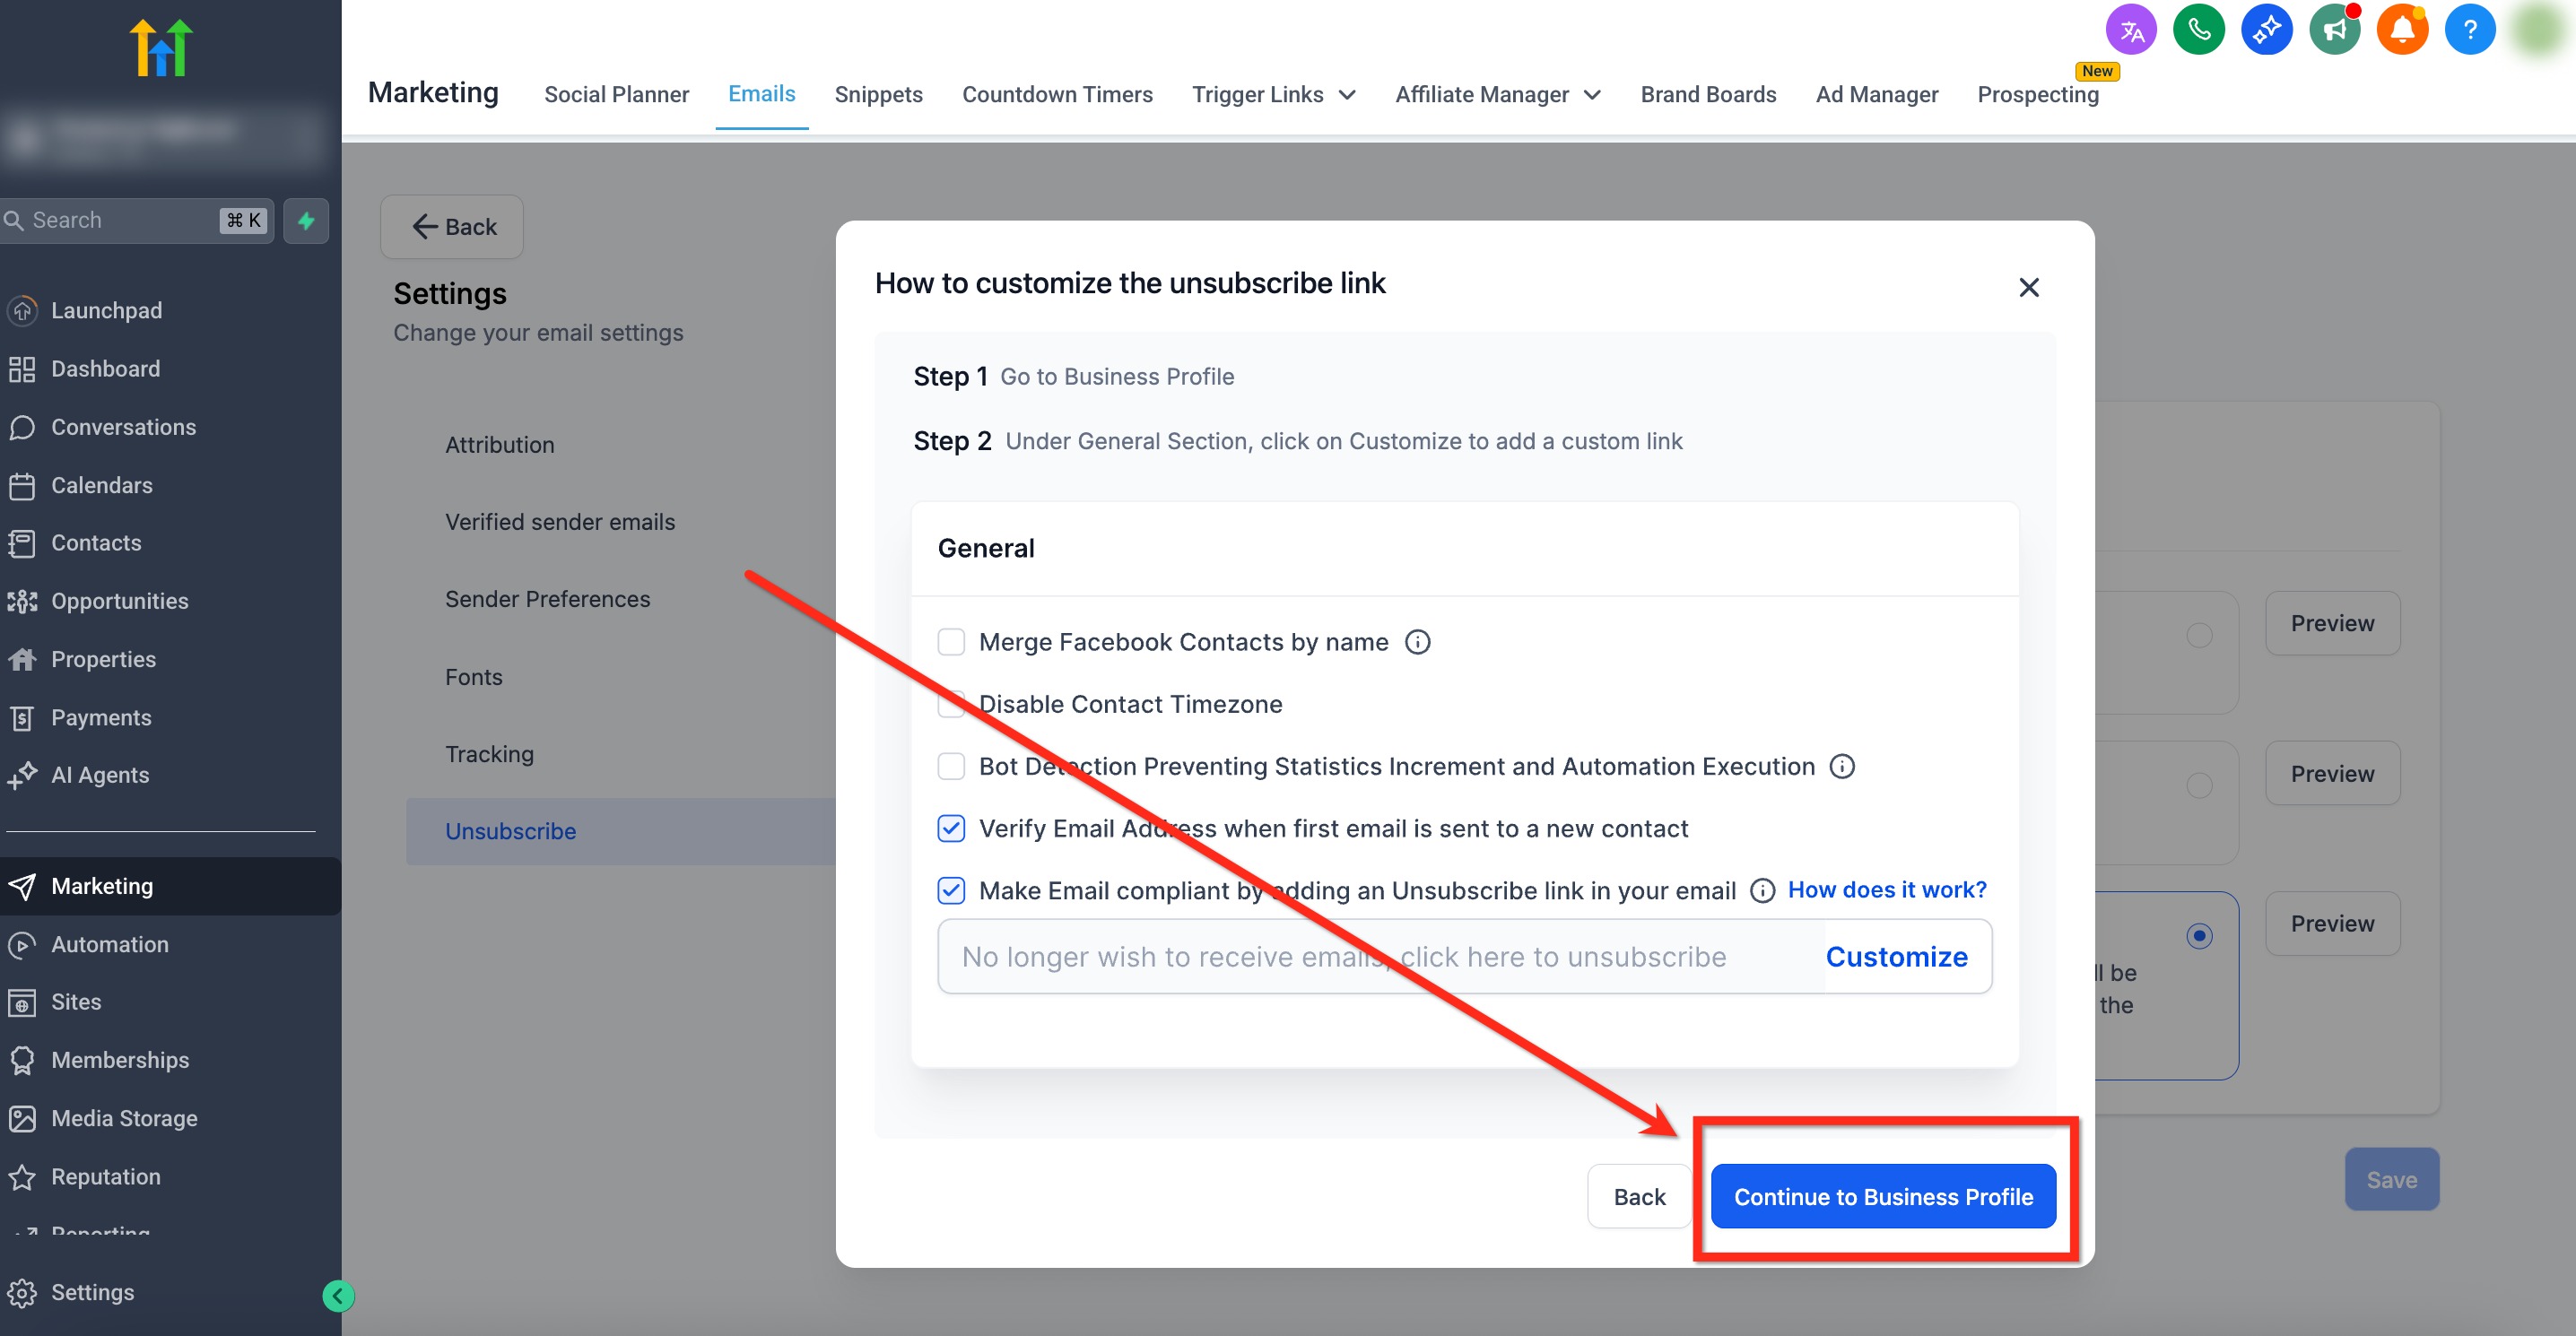Image resolution: width=2576 pixels, height=1336 pixels.
Task: Open the orange notifications bell
Action: 2402,30
